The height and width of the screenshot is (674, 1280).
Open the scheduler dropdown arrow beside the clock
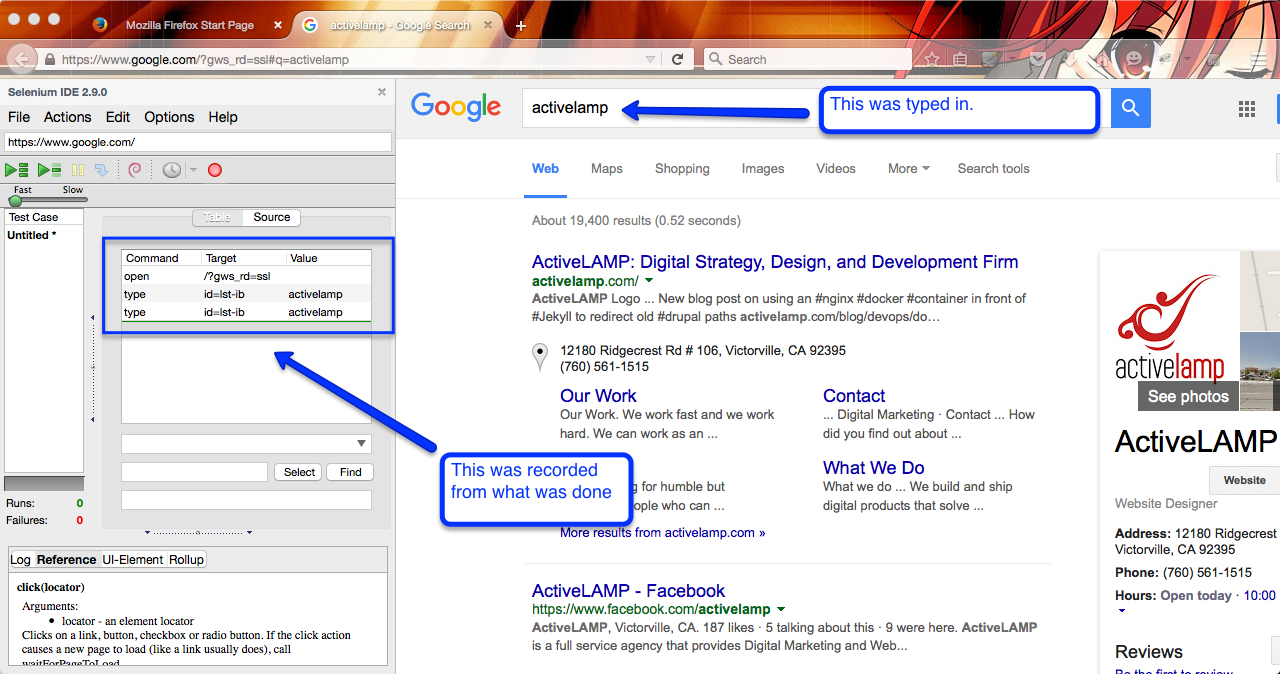pyautogui.click(x=193, y=171)
